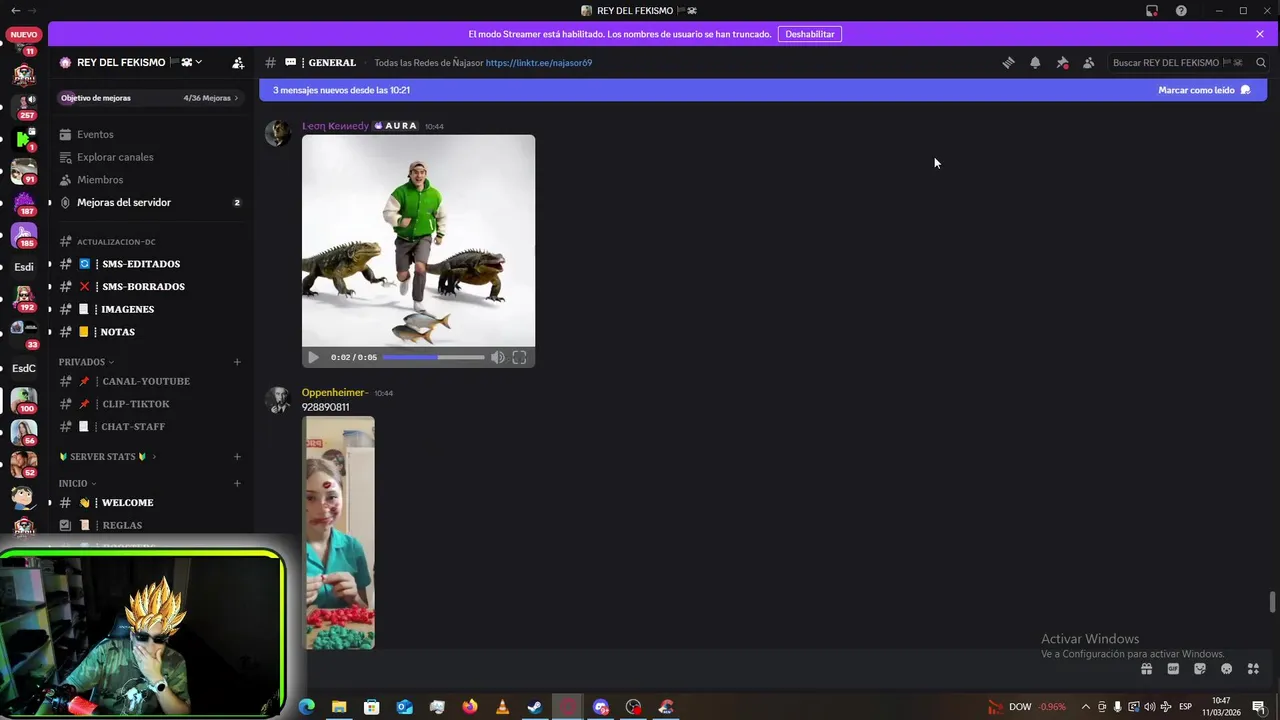
Task: Click Deshabilitar streamer mode button
Action: [x=810, y=34]
